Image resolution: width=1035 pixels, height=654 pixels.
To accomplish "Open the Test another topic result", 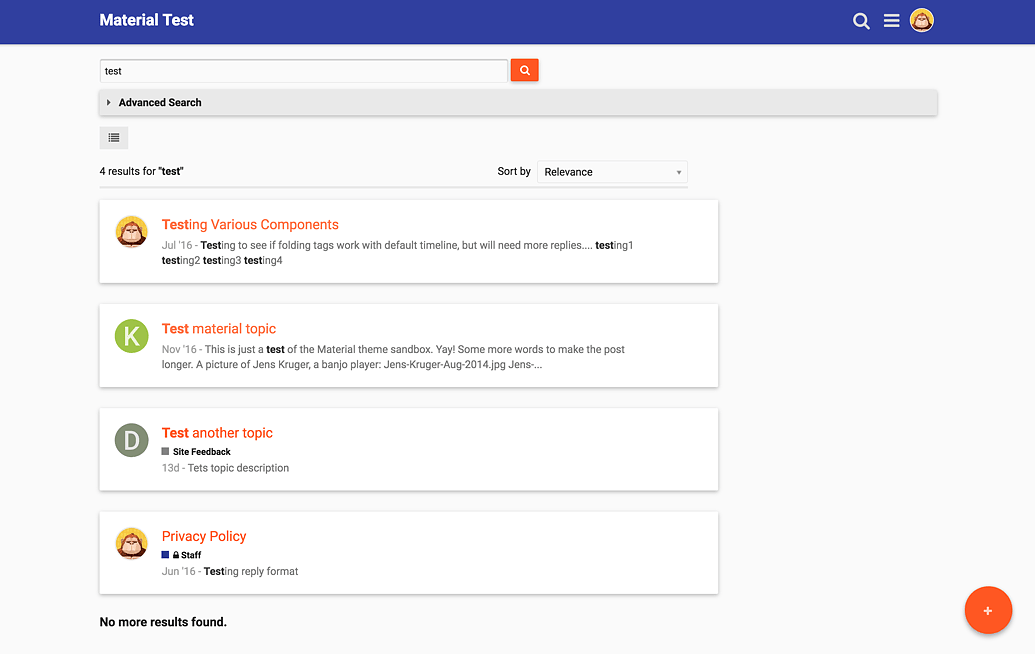I will [217, 433].
